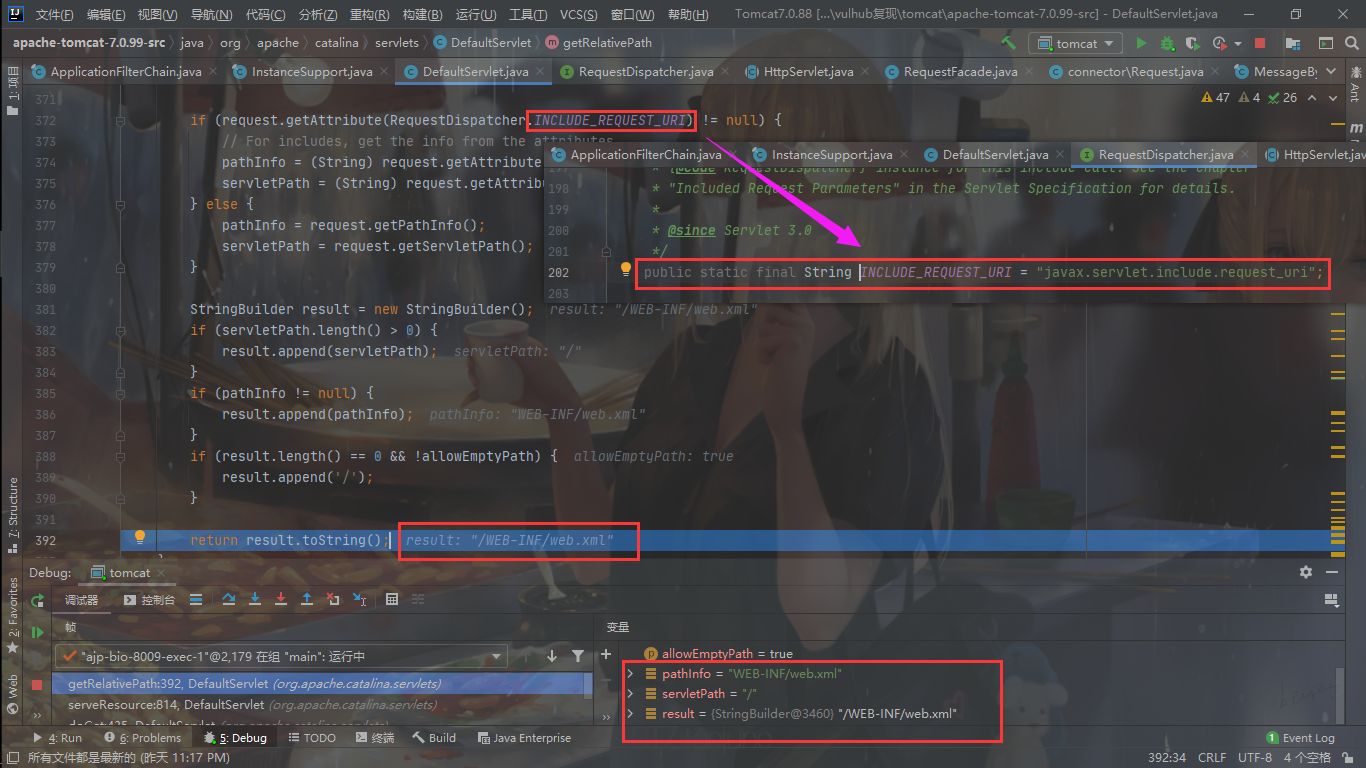
Task: Open the run configuration tomcat dropdown
Action: 1076,43
